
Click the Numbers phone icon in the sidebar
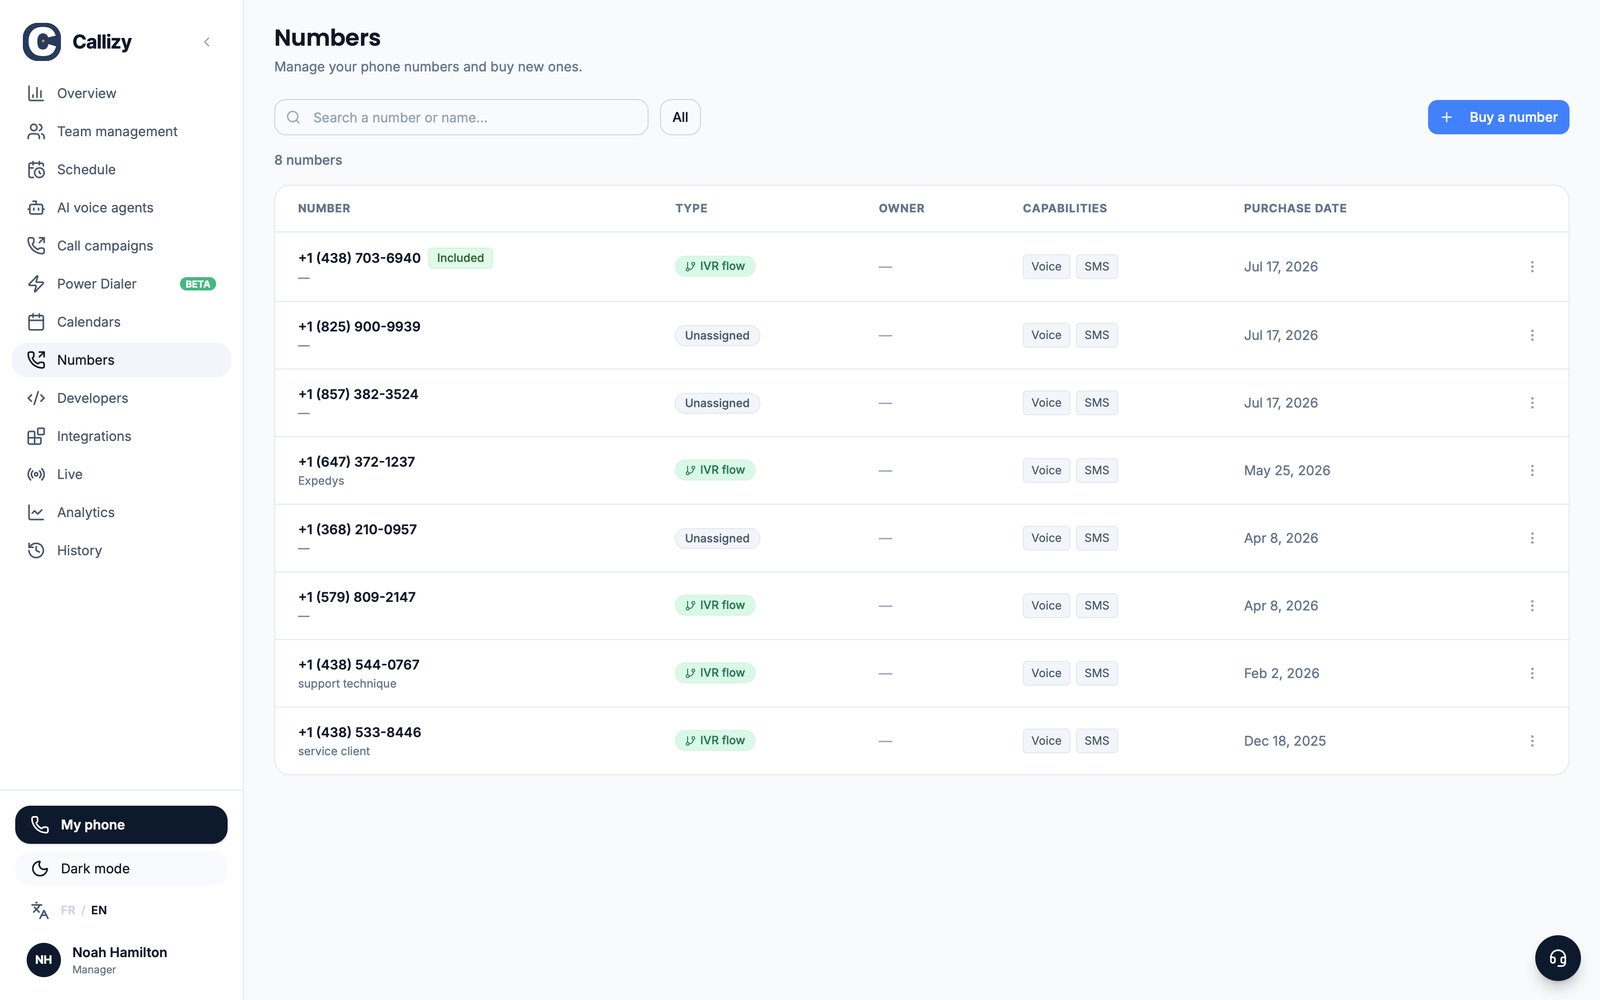pyautogui.click(x=36, y=360)
